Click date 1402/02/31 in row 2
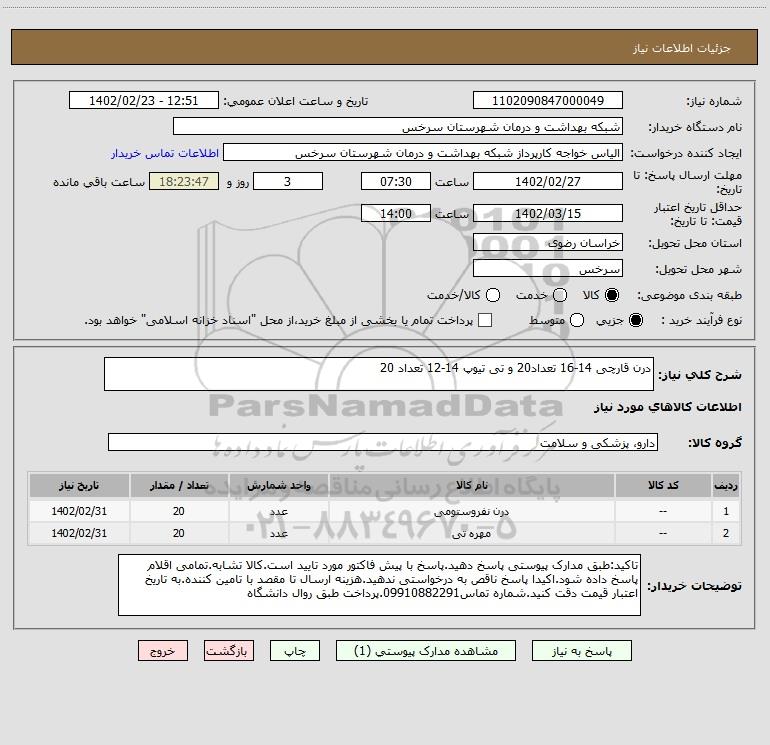 point(79,533)
